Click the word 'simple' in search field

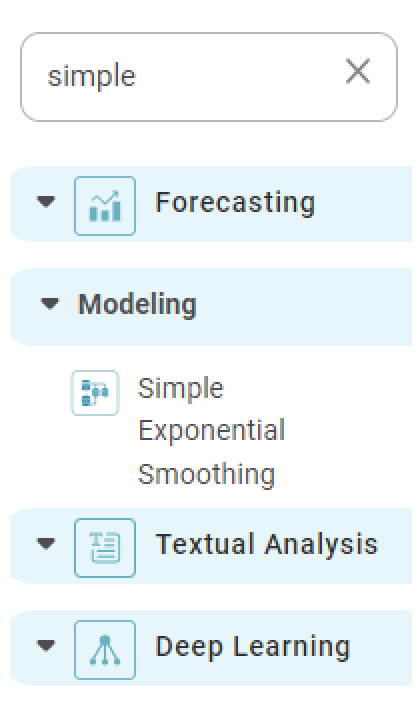pos(92,77)
